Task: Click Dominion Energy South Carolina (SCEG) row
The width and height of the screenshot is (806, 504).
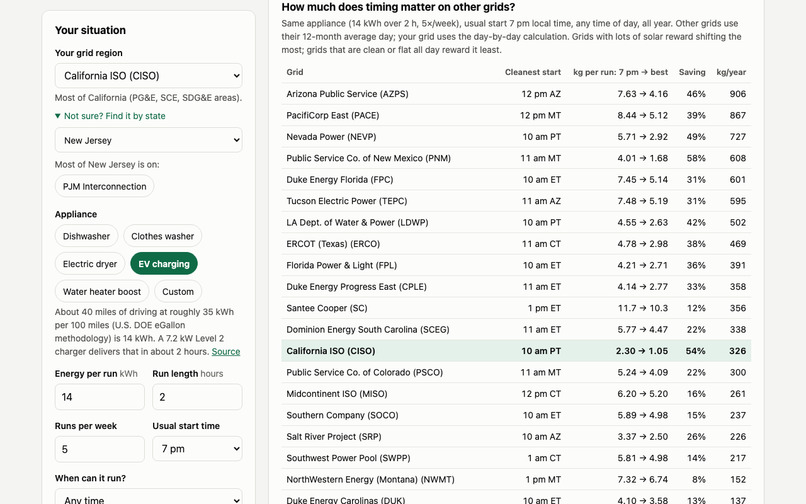Action: point(516,330)
